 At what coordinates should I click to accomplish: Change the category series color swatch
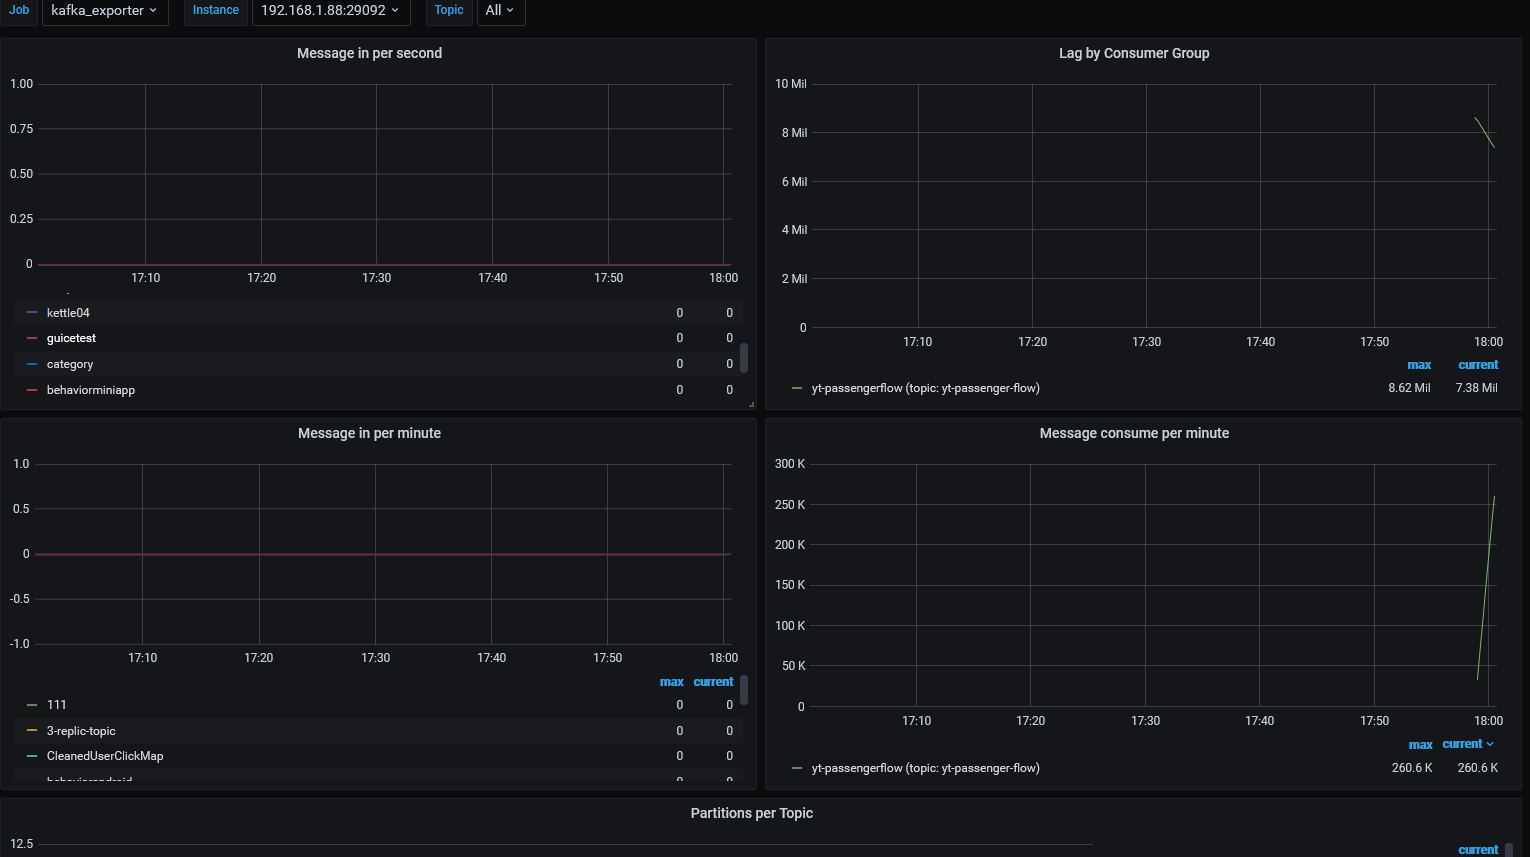32,365
